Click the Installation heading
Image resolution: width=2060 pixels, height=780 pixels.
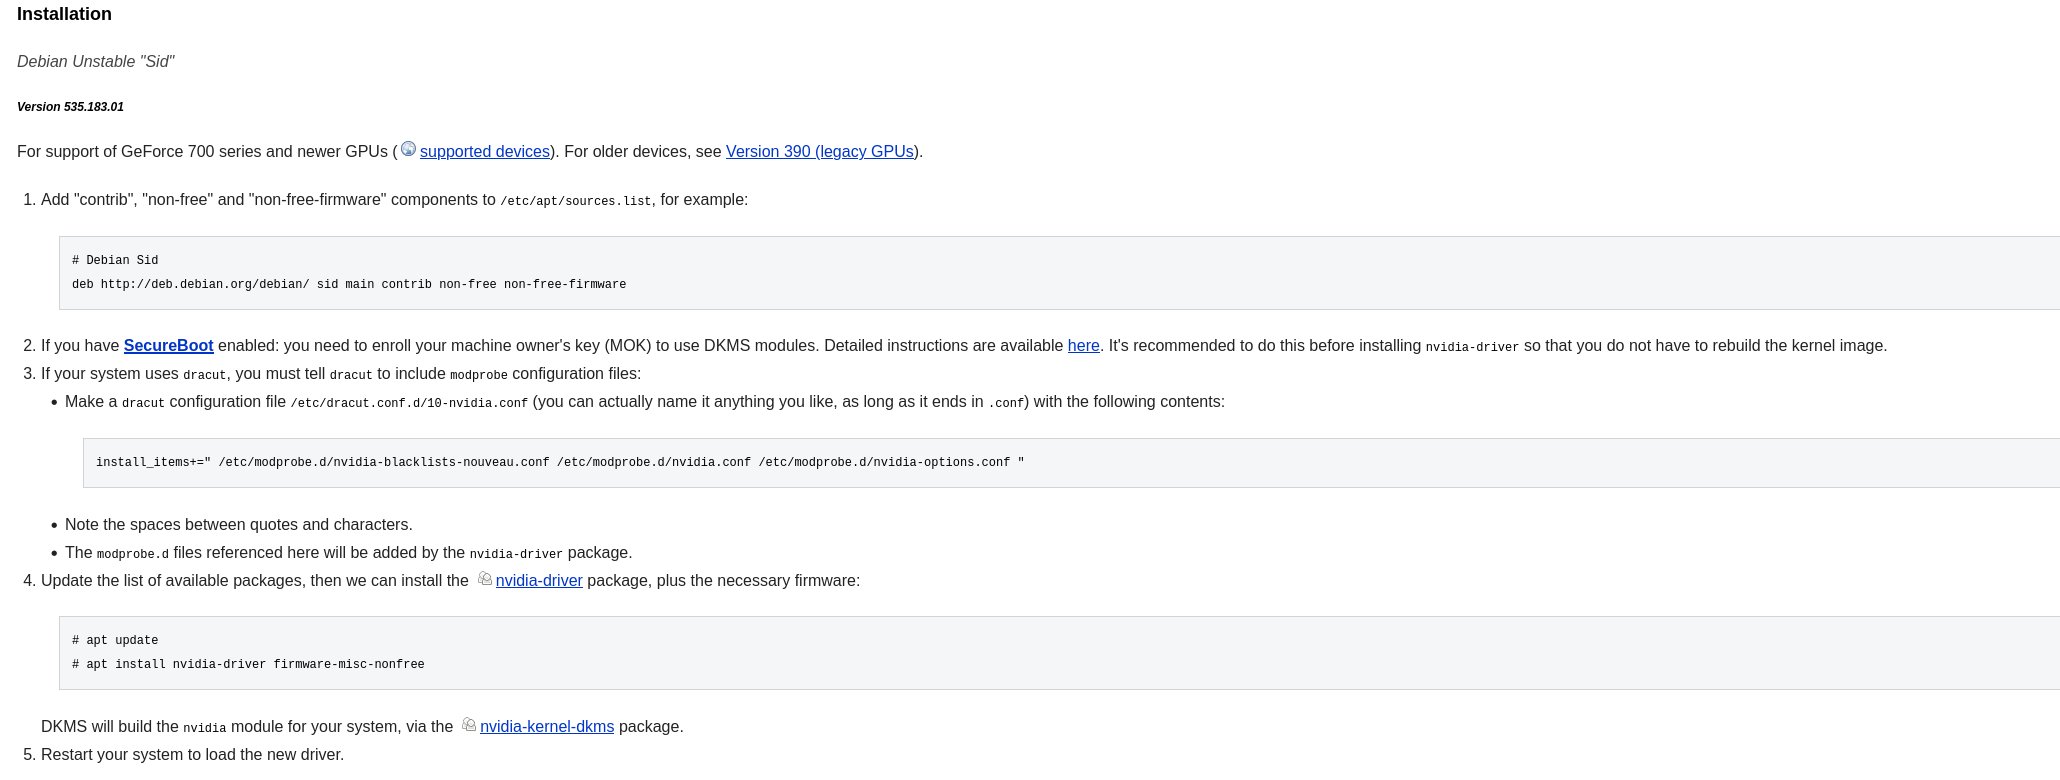point(64,14)
